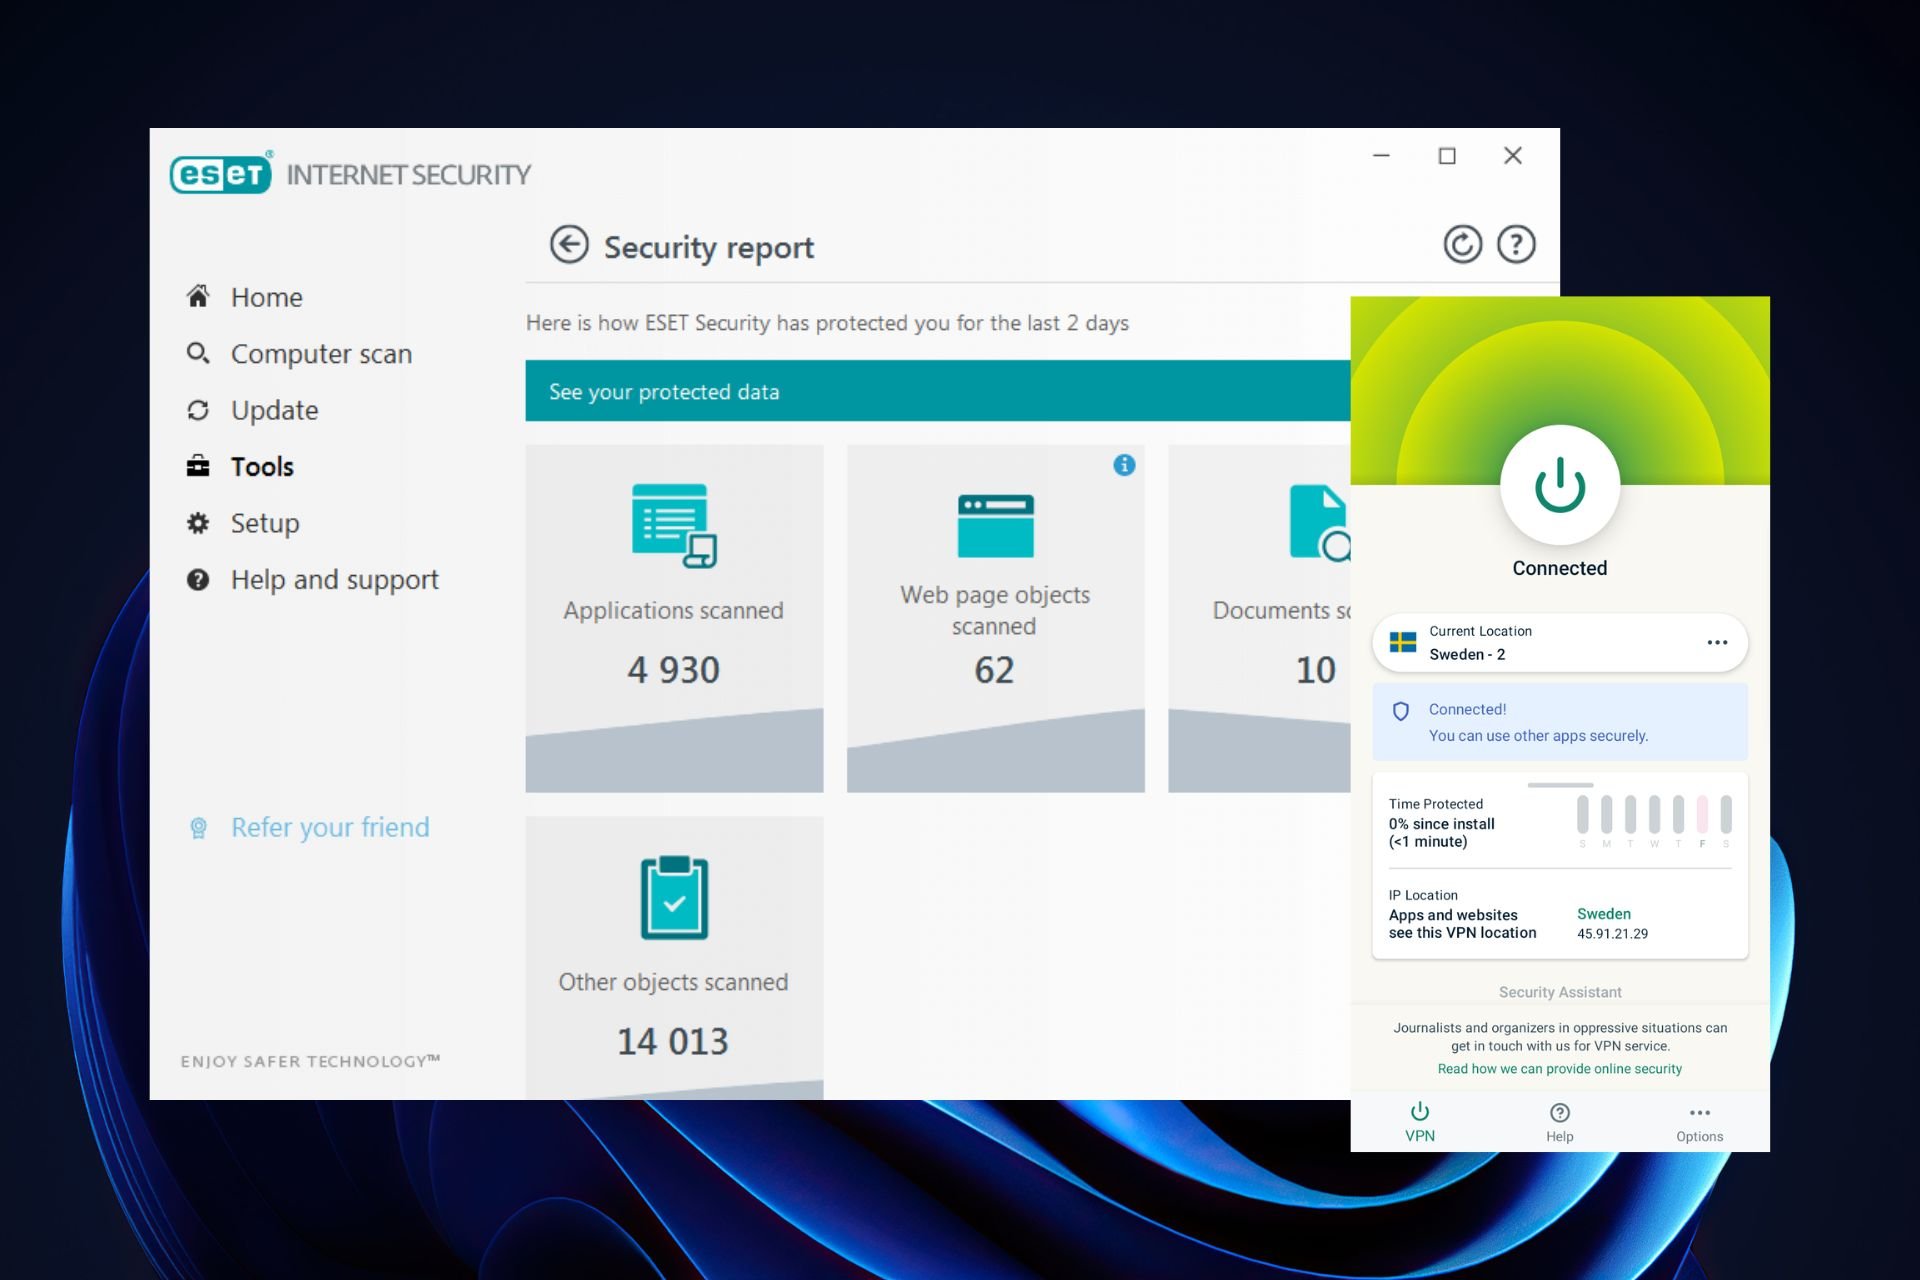Open help with the question mark icon in ESET

[x=1516, y=244]
